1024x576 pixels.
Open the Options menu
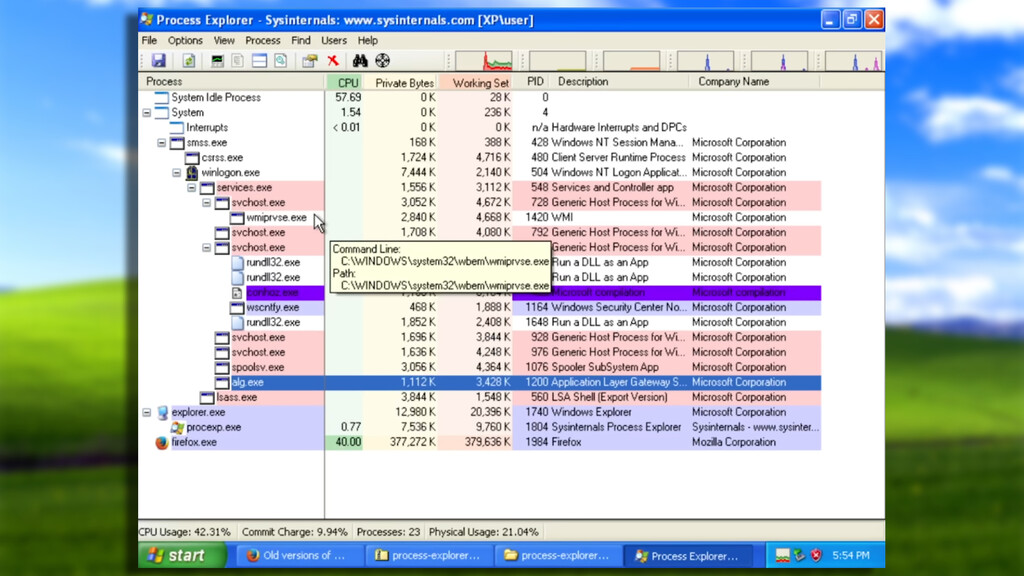pyautogui.click(x=185, y=40)
